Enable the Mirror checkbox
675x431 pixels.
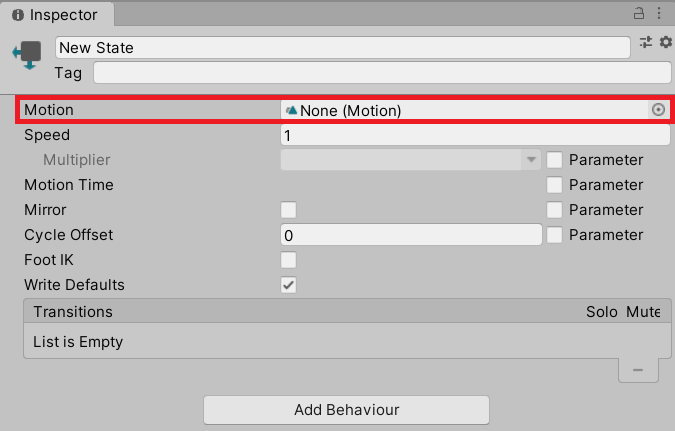pos(289,210)
